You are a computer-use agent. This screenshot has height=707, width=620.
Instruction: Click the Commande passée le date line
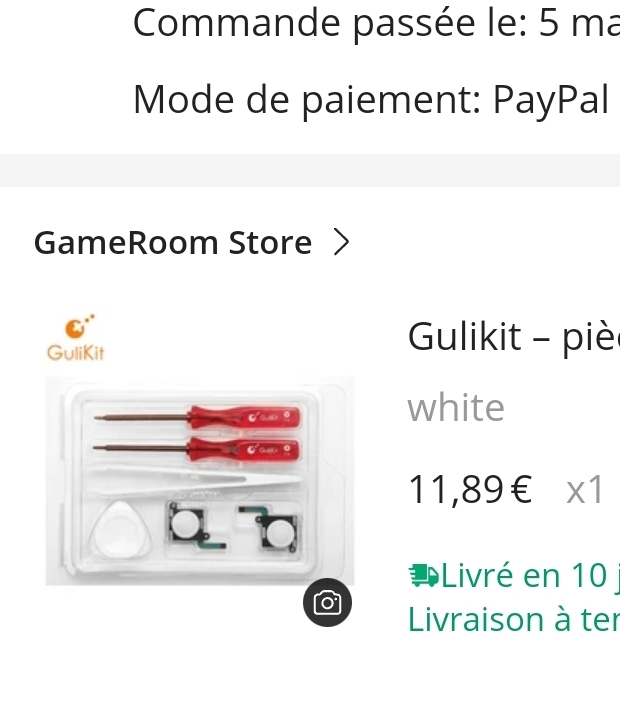pyautogui.click(x=376, y=23)
